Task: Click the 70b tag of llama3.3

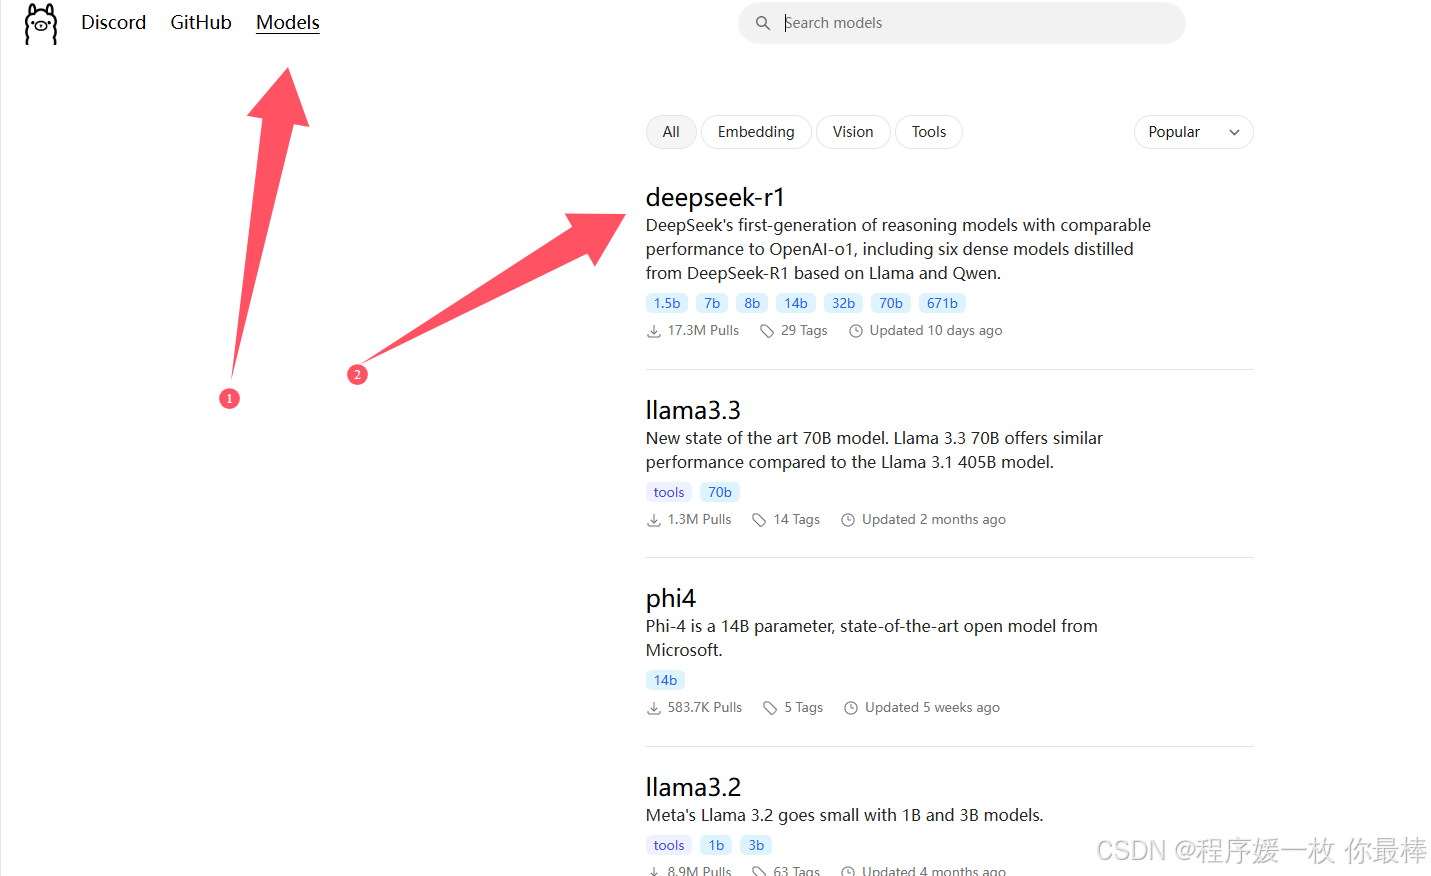Action: (720, 492)
